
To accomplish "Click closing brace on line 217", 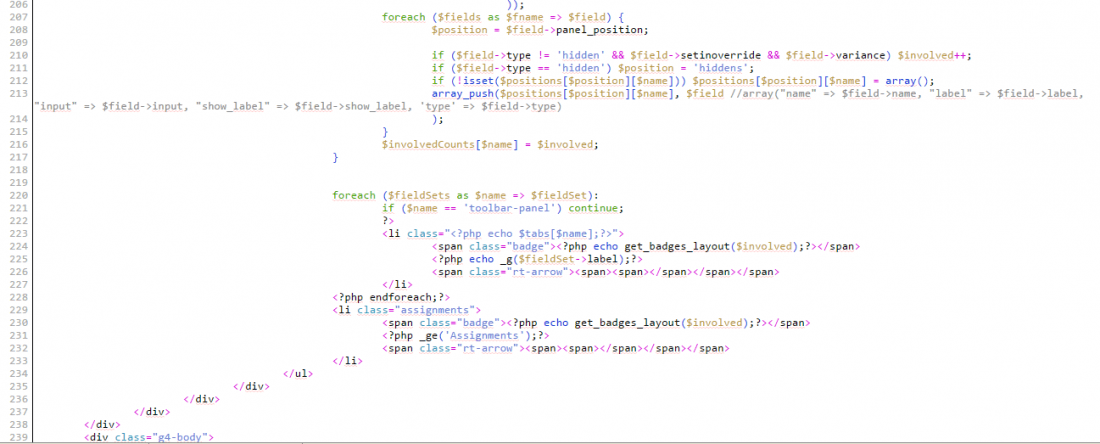I will [335, 157].
